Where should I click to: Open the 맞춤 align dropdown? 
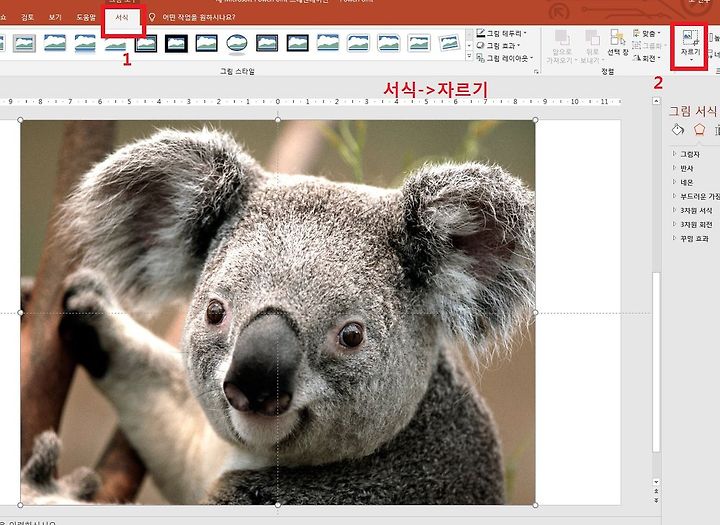coord(647,34)
